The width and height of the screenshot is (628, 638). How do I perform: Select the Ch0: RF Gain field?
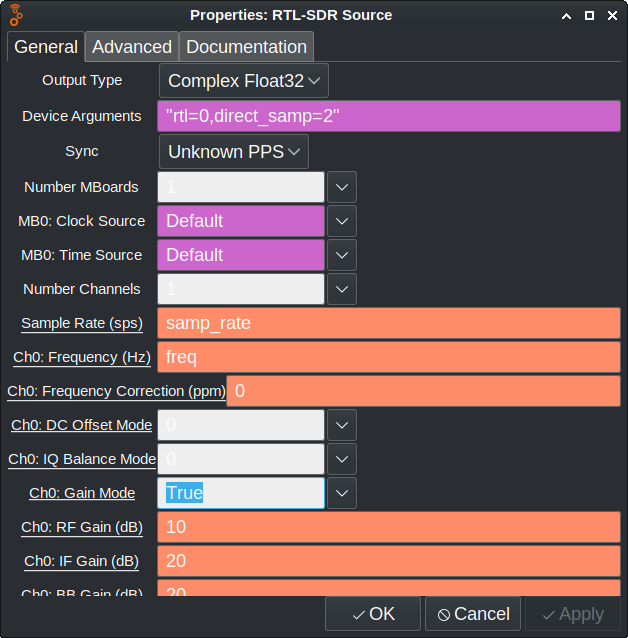tap(388, 527)
